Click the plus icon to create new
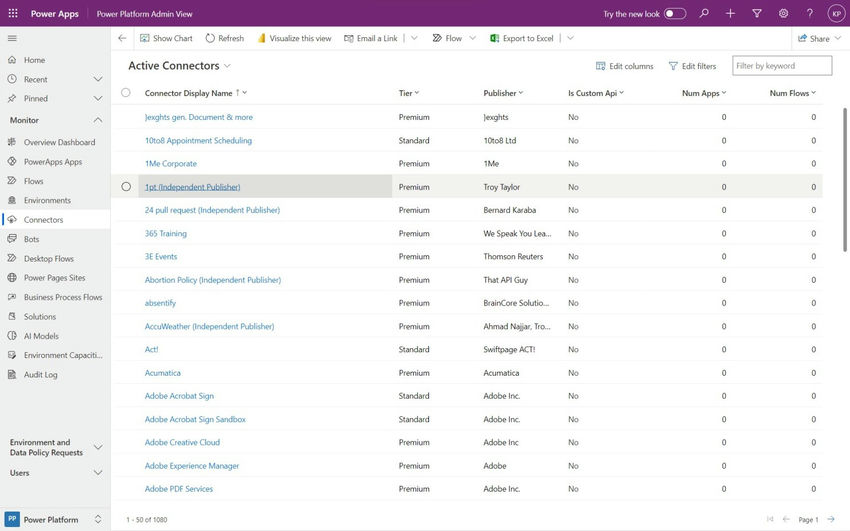 (730, 14)
